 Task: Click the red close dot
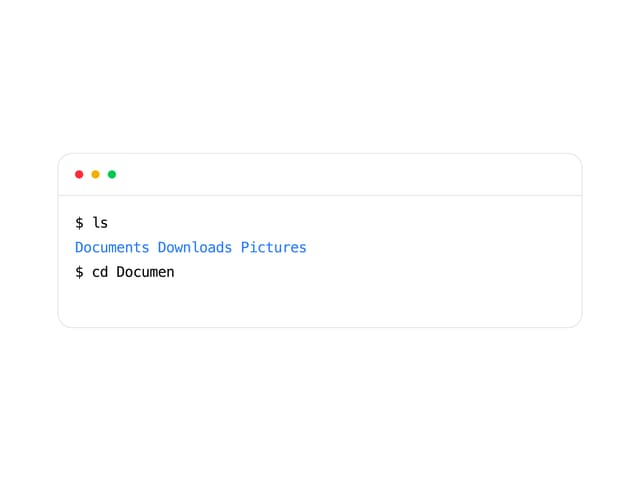pyautogui.click(x=79, y=175)
